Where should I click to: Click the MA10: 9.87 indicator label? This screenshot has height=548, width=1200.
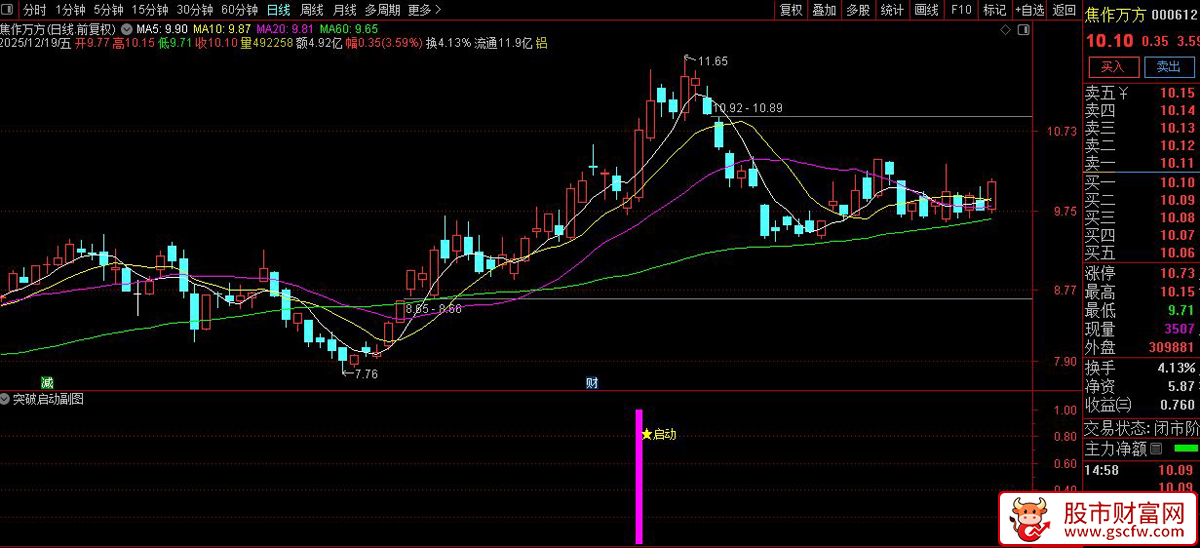point(223,31)
